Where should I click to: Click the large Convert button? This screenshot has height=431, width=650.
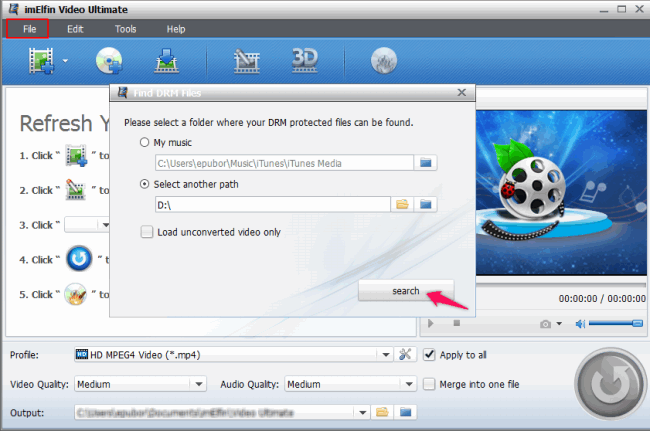pos(610,384)
